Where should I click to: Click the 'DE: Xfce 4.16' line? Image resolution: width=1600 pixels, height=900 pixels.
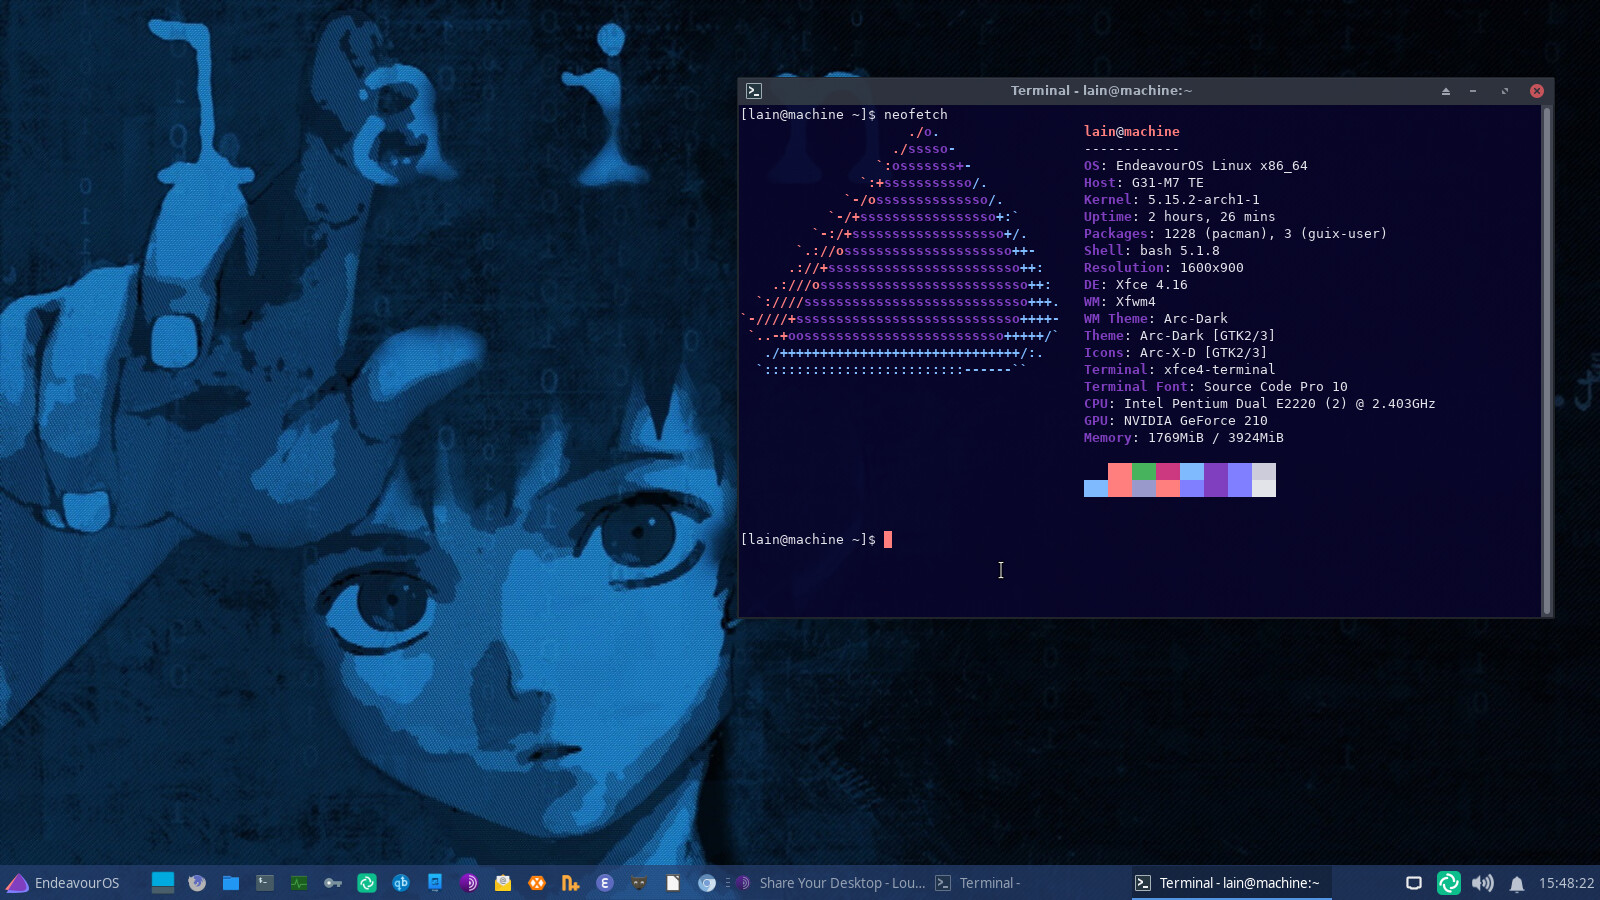coord(1136,285)
